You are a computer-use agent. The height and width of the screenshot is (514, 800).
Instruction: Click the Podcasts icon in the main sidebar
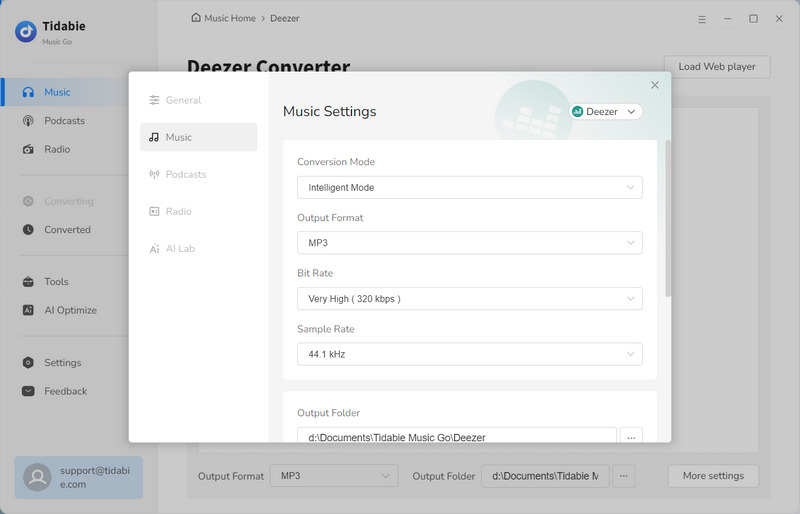tap(28, 121)
